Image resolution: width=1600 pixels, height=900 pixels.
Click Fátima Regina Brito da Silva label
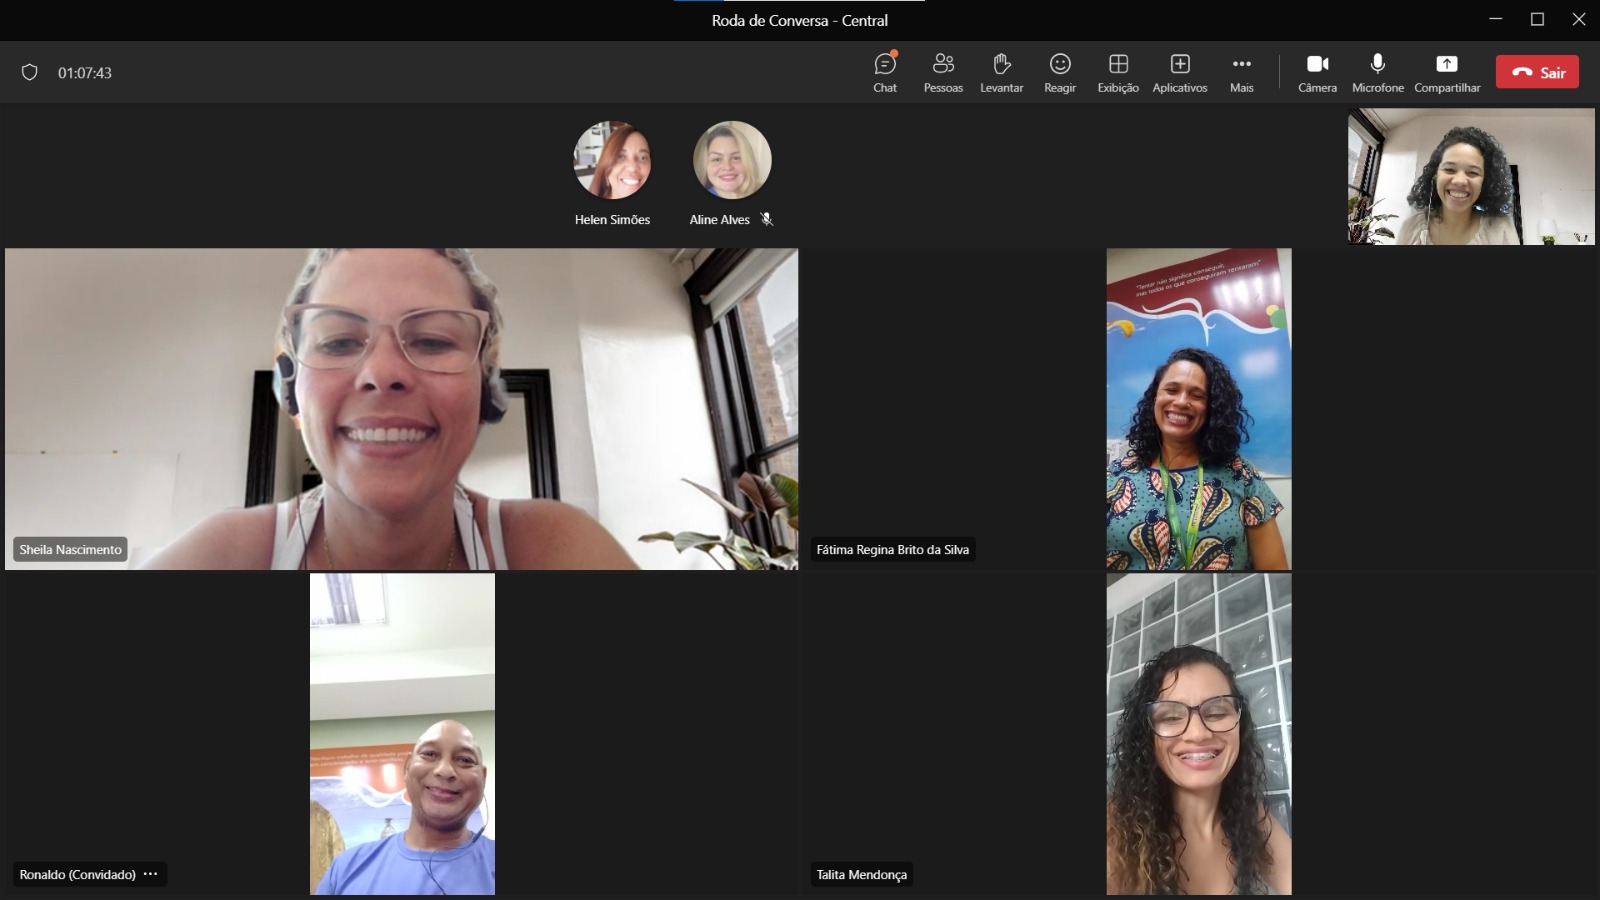(x=892, y=550)
